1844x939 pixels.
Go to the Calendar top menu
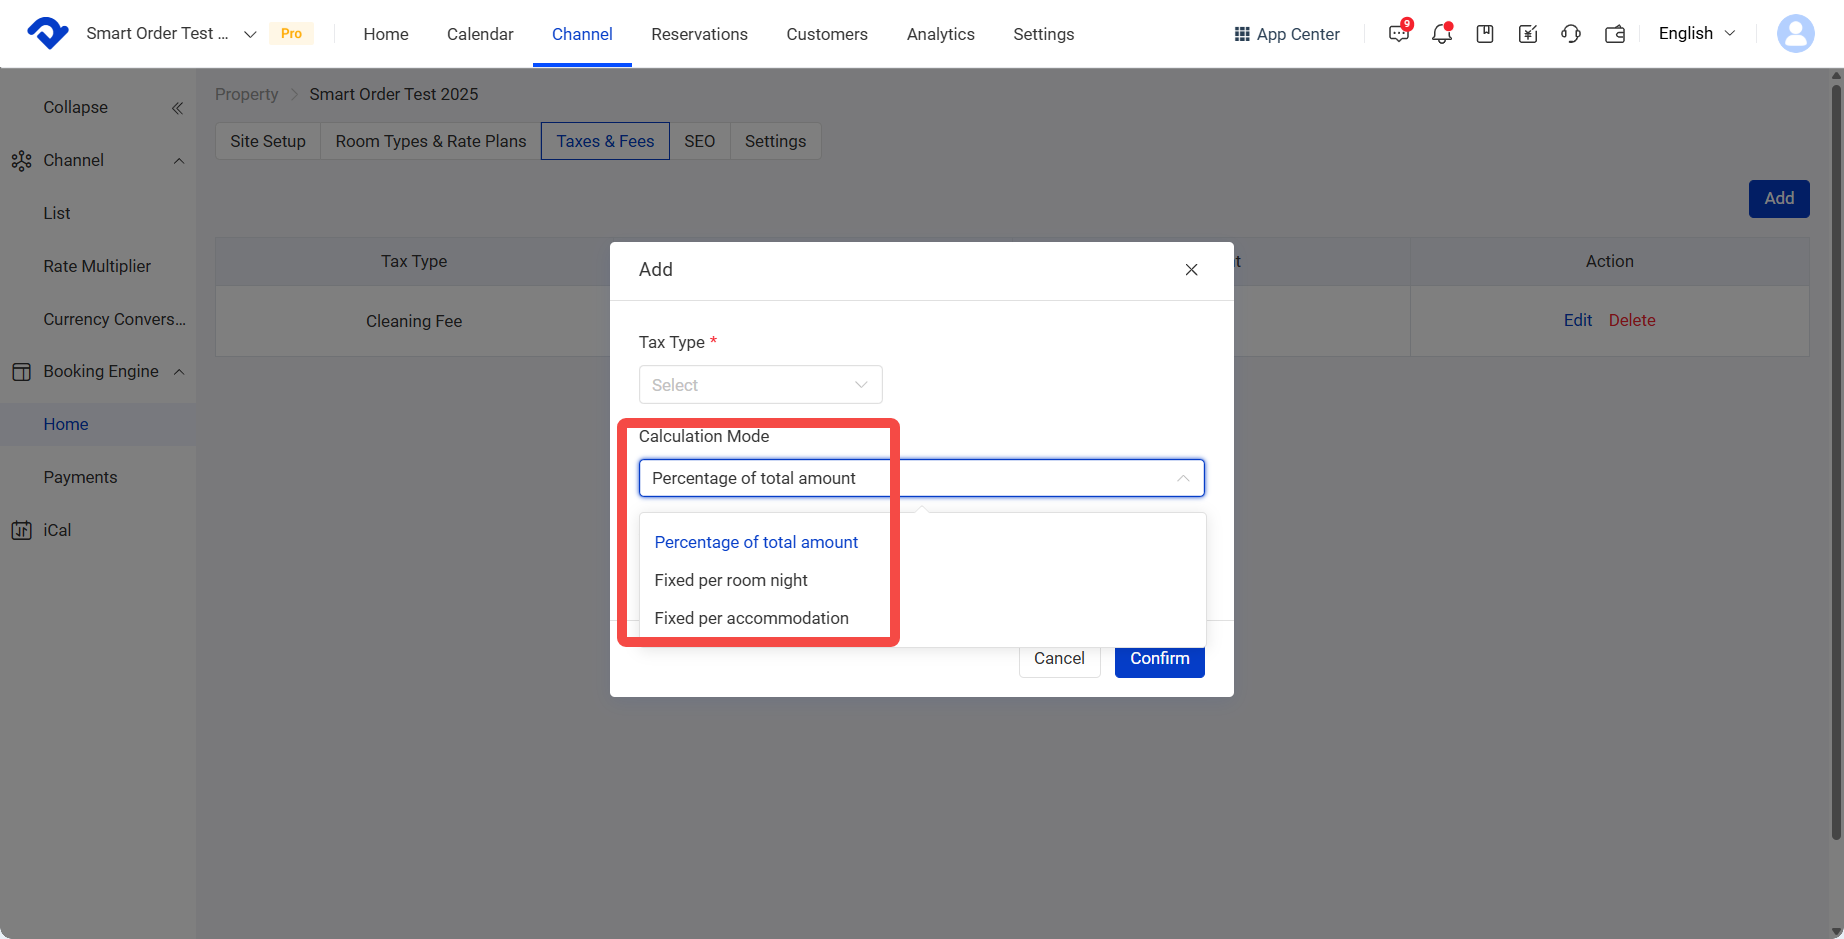(480, 34)
